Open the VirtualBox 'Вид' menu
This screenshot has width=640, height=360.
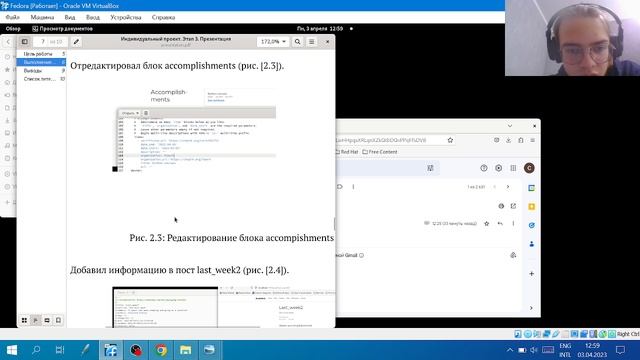click(x=70, y=18)
